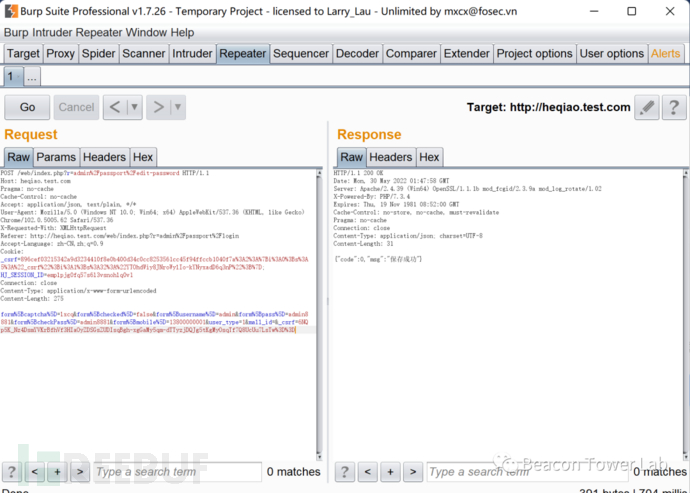Focus the Request search term field
Viewport: 690px width, 493px height.
177,472
